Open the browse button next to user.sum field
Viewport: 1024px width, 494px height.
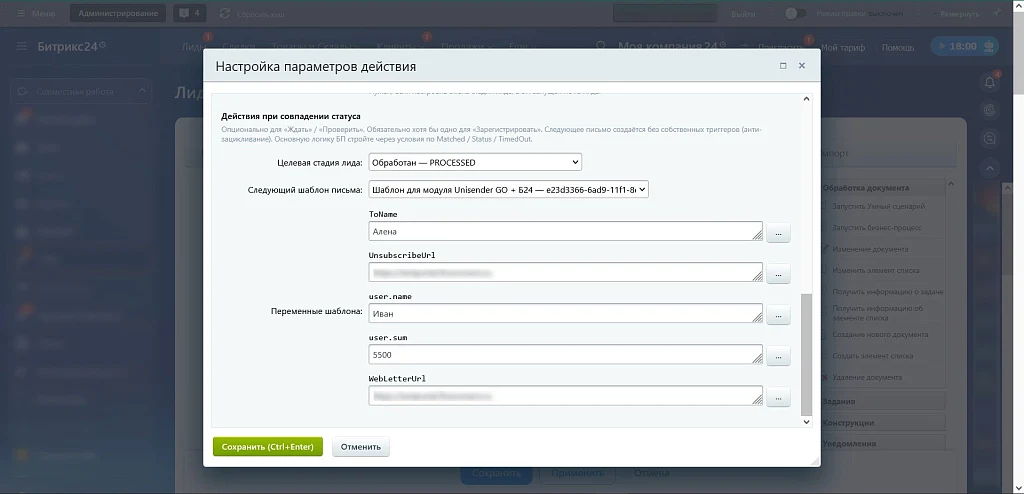pos(778,356)
